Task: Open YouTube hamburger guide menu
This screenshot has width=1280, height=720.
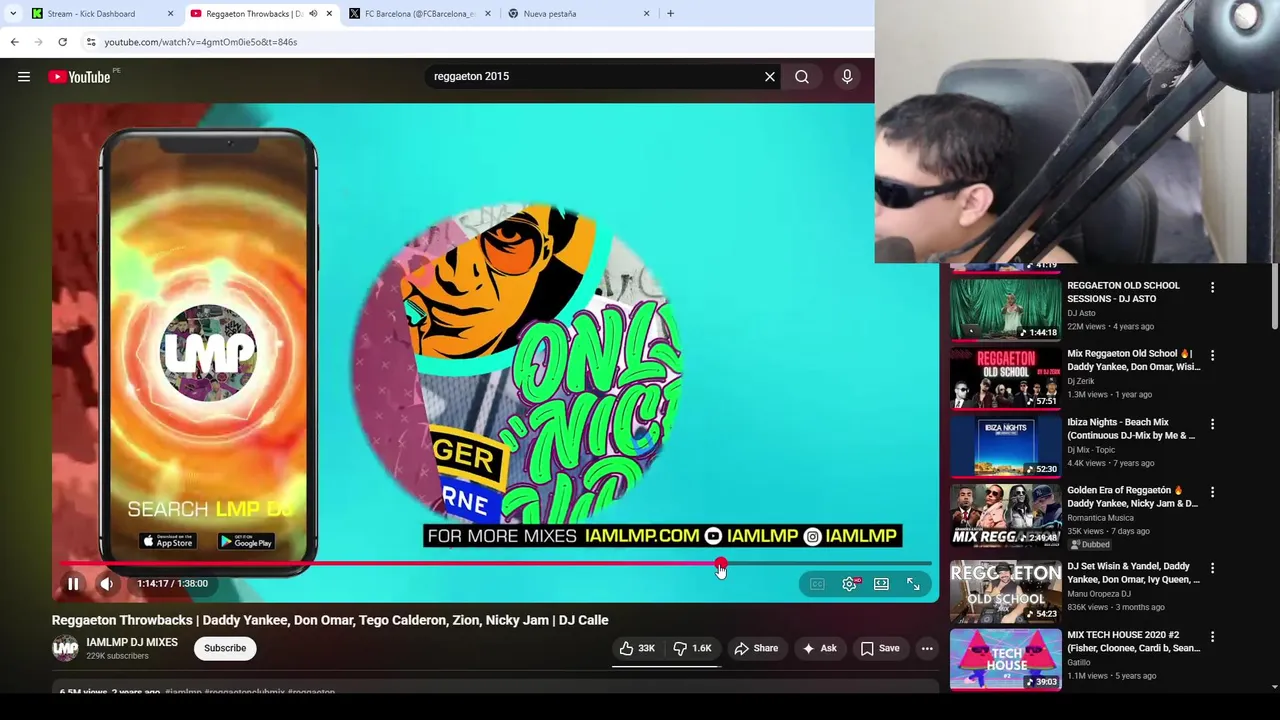Action: 24,77
